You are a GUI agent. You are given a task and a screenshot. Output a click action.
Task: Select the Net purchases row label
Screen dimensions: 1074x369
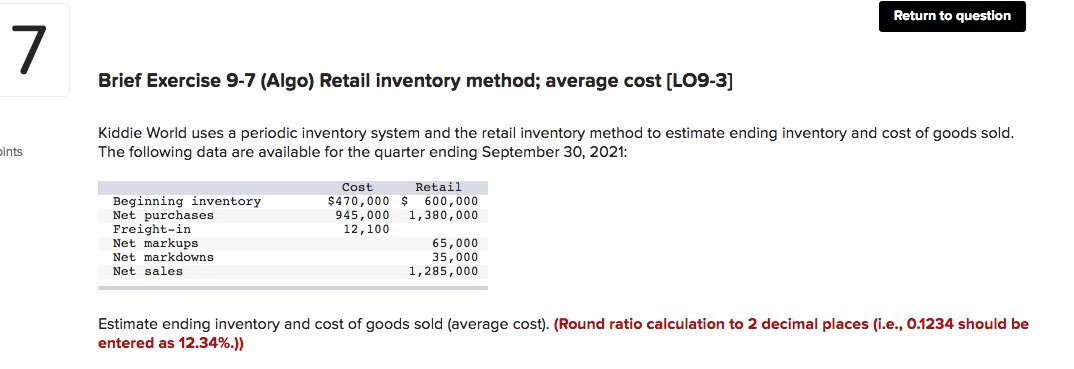pos(163,215)
